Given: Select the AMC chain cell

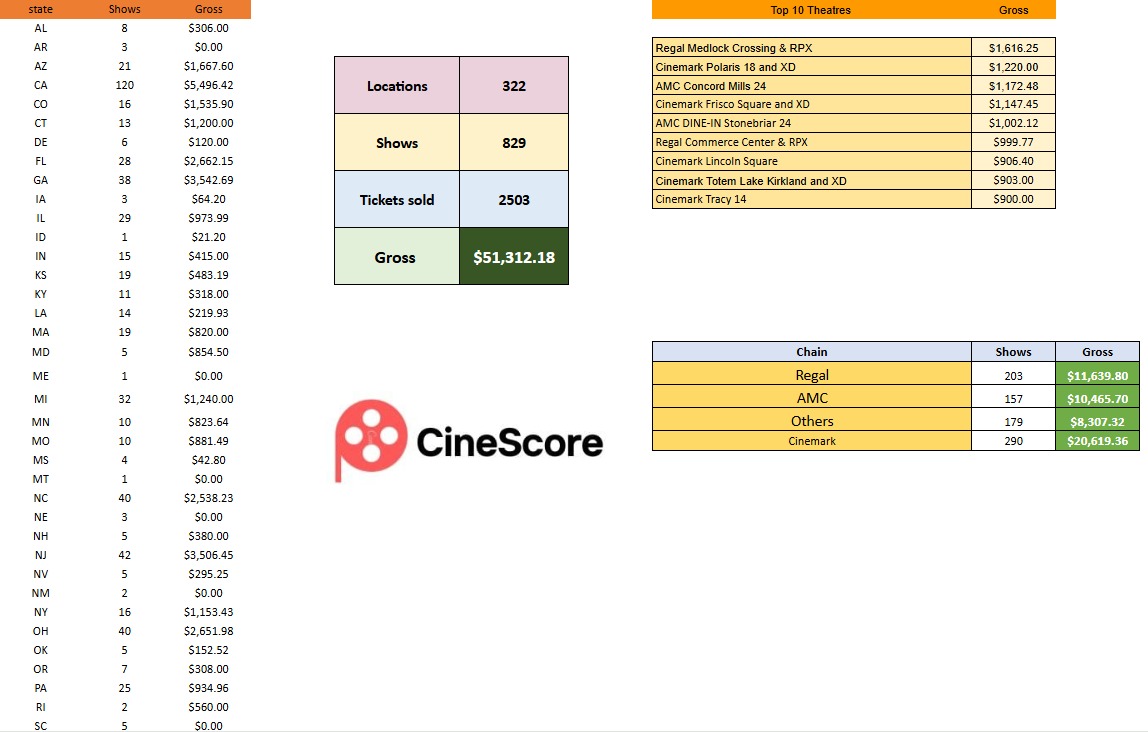Looking at the screenshot, I should pyautogui.click(x=811, y=397).
